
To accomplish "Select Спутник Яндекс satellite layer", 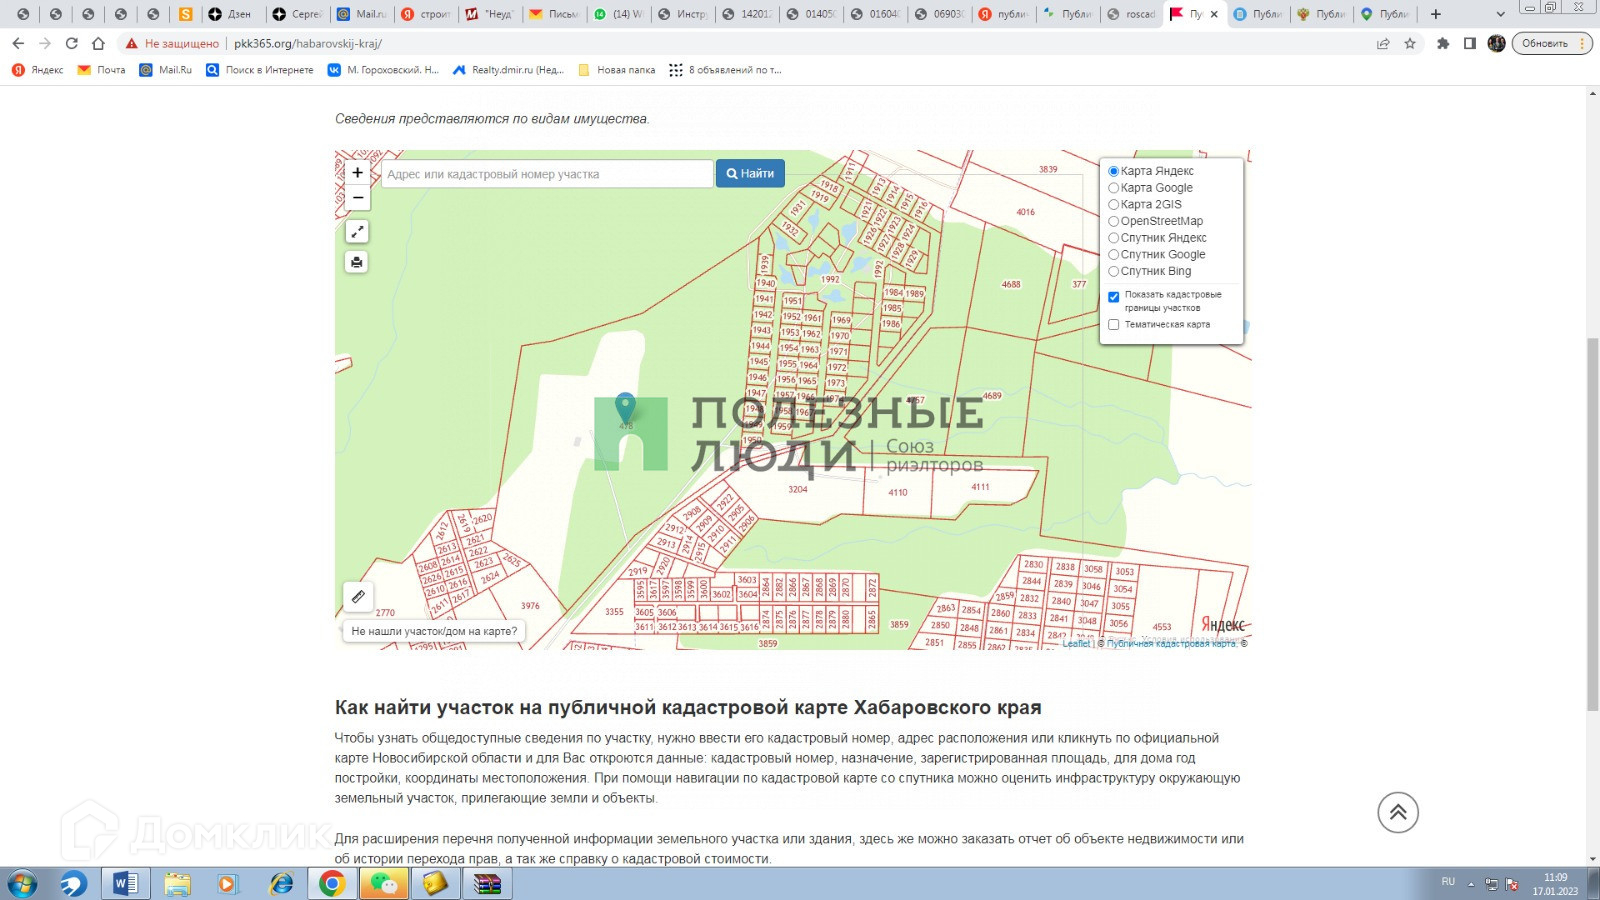I will pyautogui.click(x=1113, y=238).
